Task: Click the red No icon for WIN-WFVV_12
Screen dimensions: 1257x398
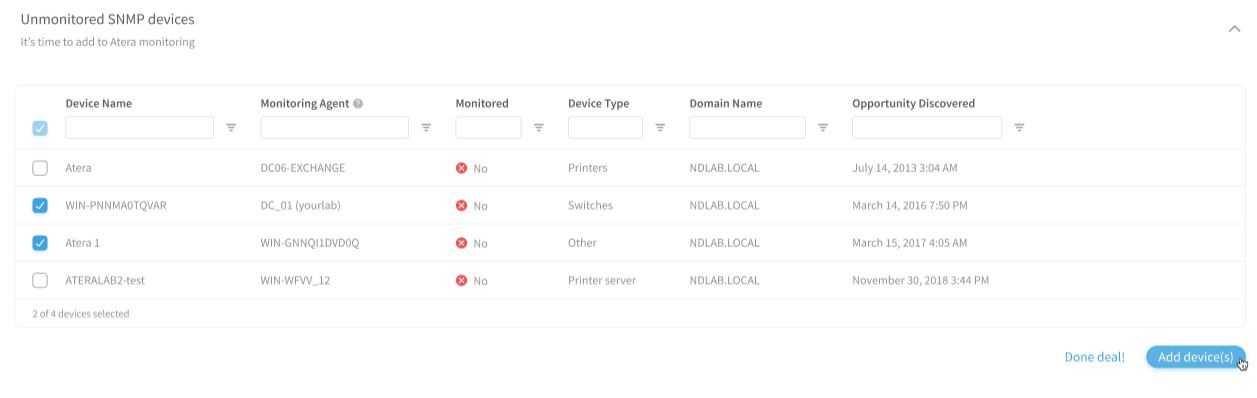Action: 461,280
